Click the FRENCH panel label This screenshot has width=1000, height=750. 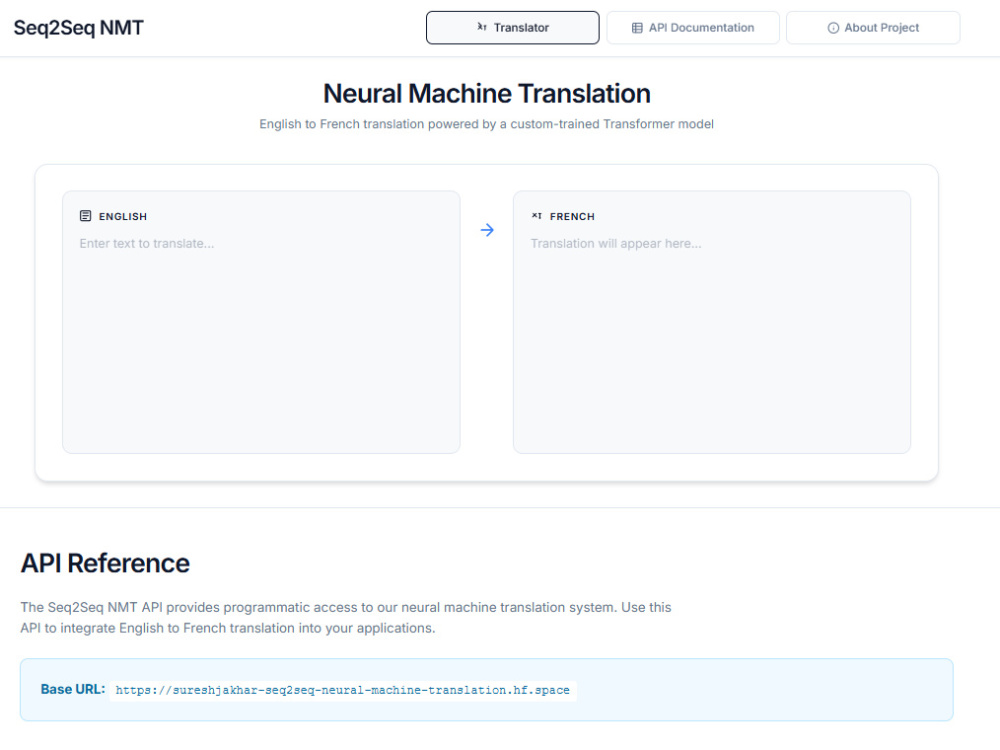point(572,217)
